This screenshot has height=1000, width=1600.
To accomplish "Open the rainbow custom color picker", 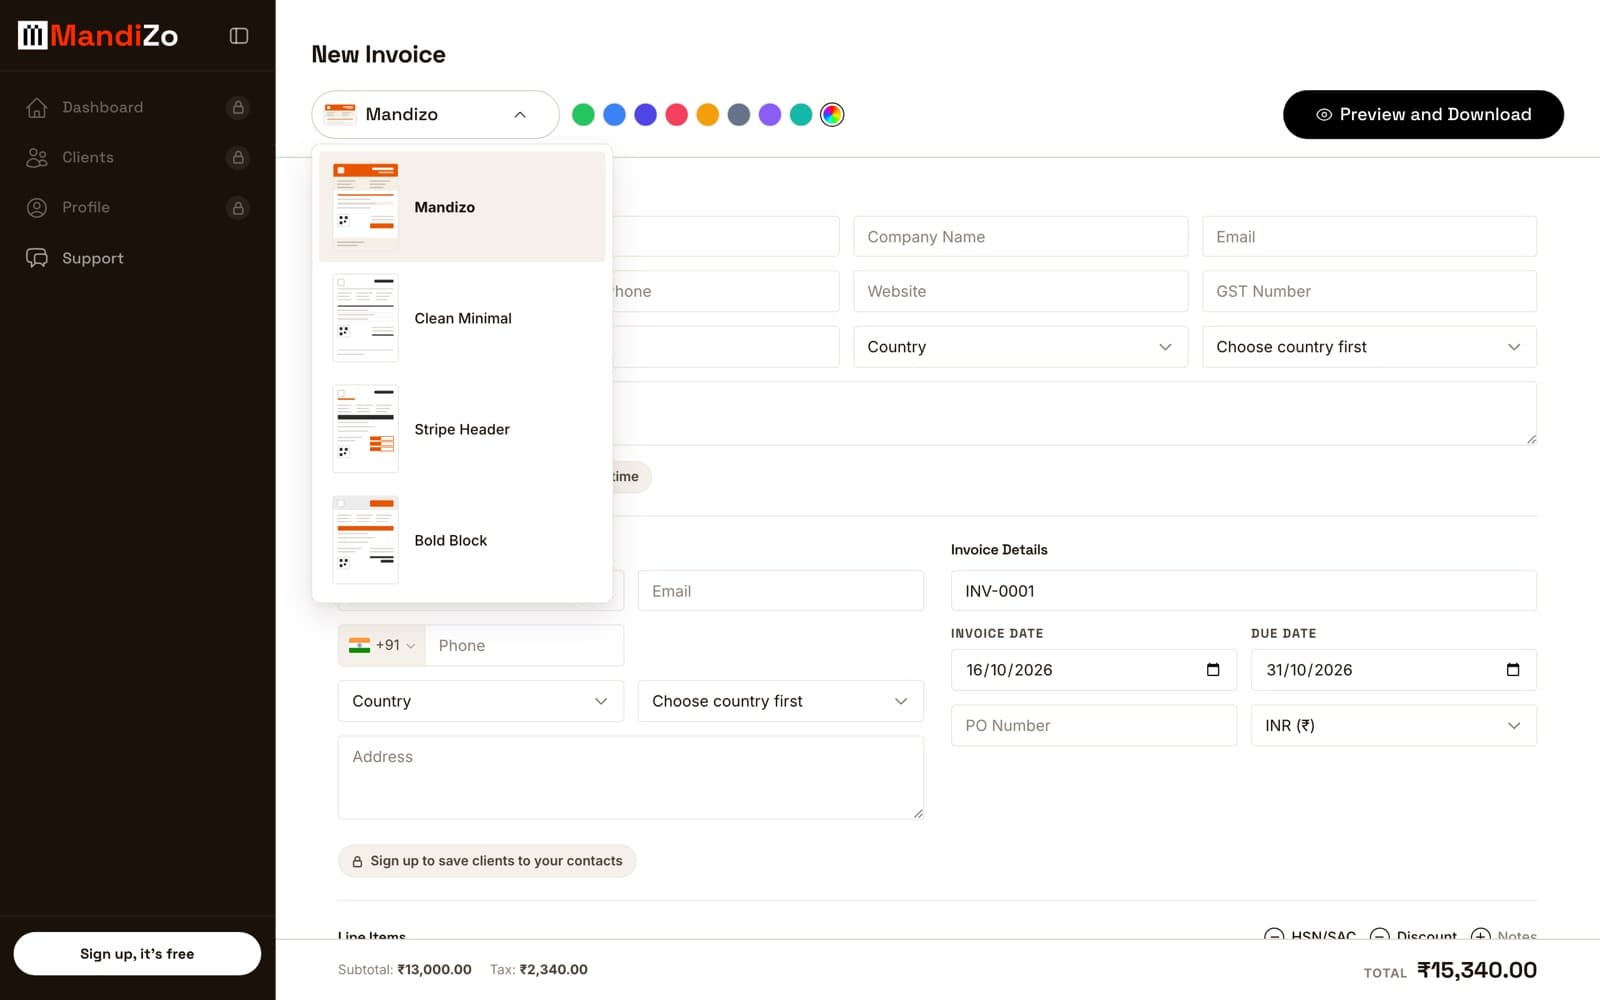I will (x=832, y=114).
